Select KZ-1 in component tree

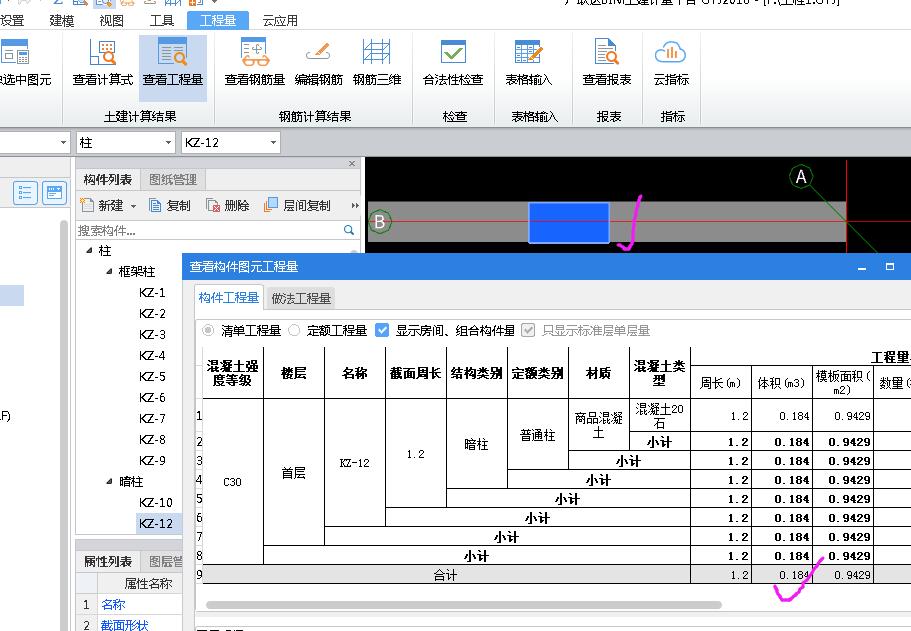click(x=152, y=292)
